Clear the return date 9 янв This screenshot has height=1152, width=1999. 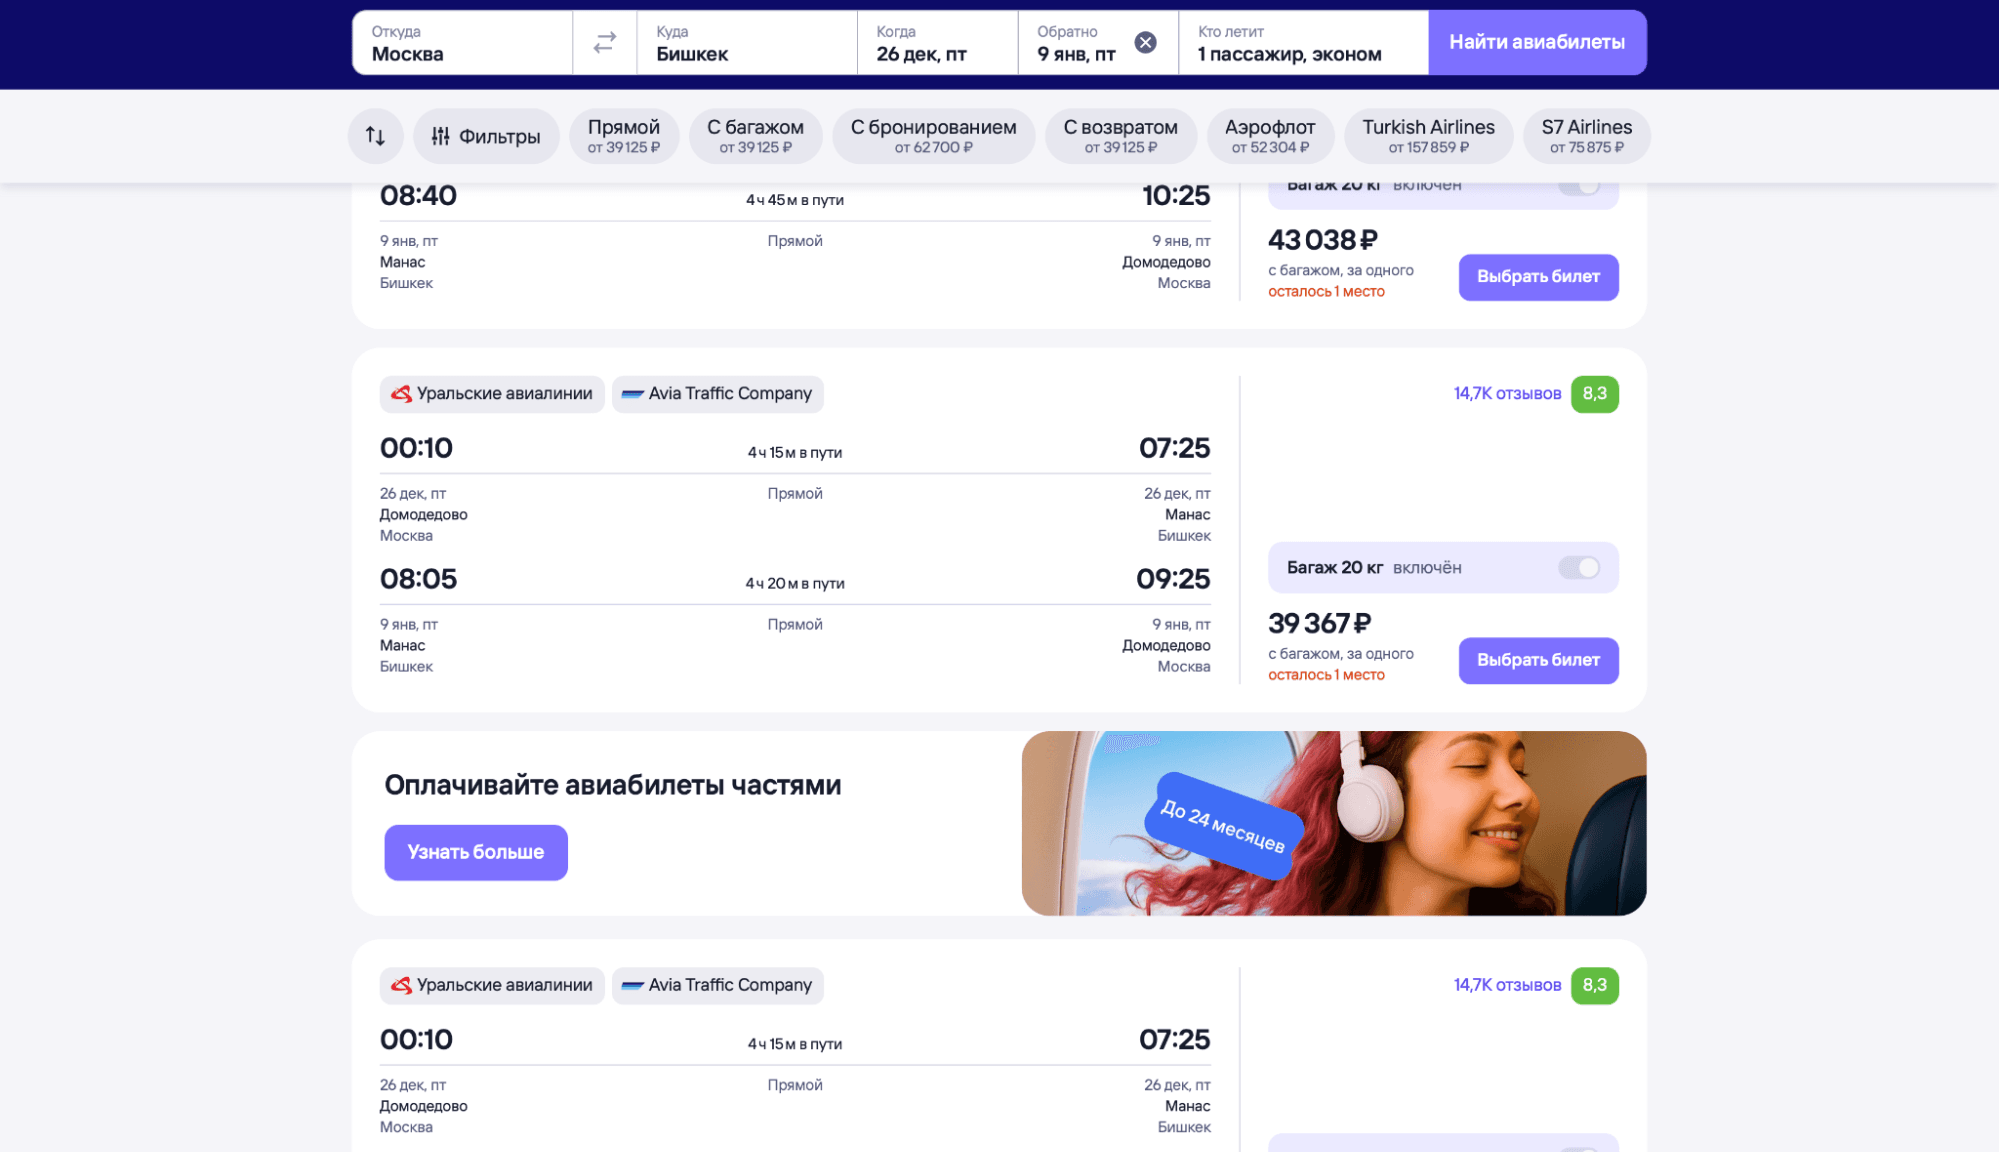(1145, 43)
